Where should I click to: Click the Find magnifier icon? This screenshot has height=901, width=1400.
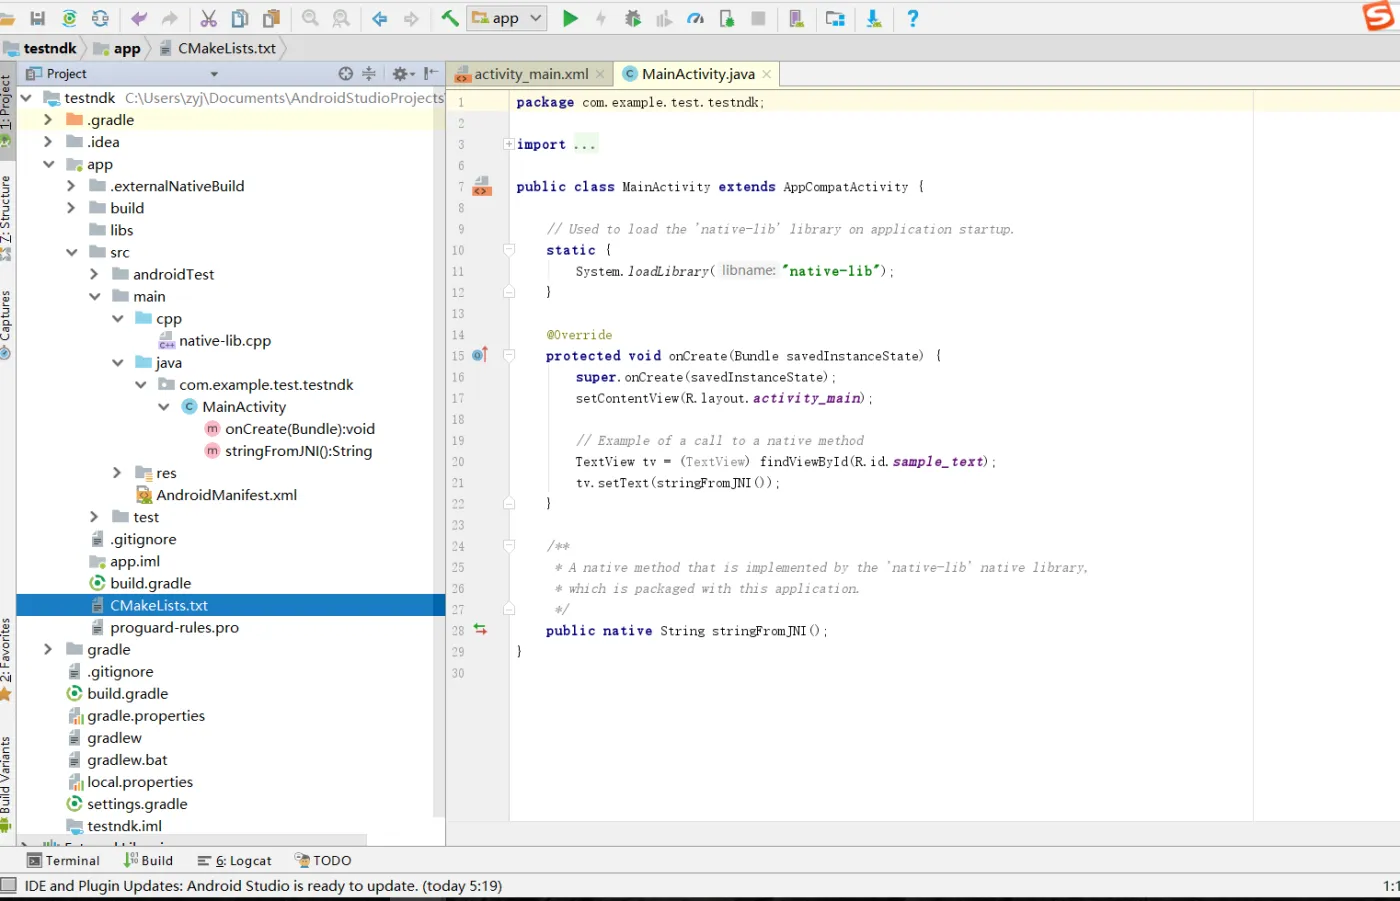(310, 18)
